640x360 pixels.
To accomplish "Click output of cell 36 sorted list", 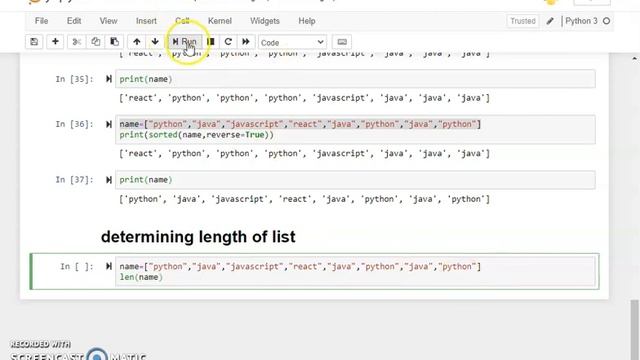I will click(304, 154).
